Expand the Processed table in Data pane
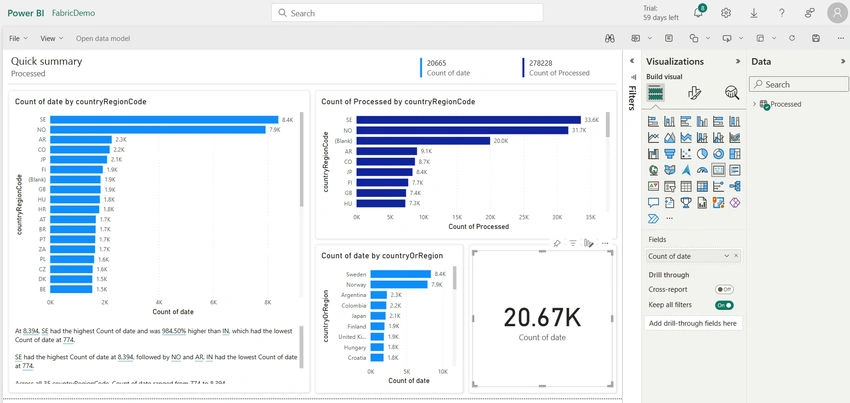The height and width of the screenshot is (403, 850). pyautogui.click(x=754, y=104)
